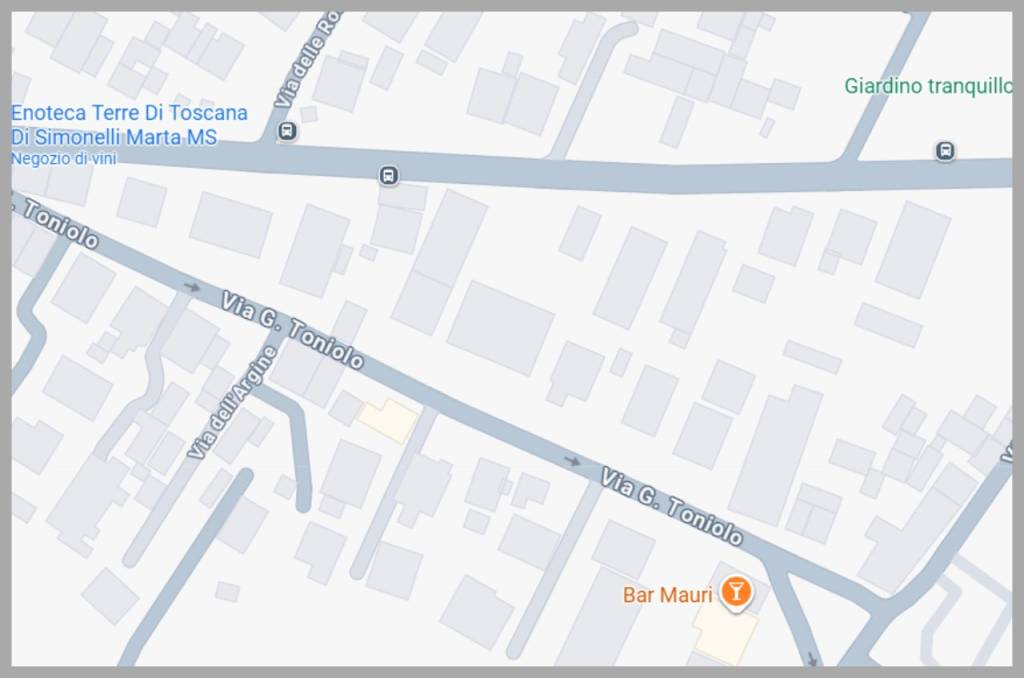1024x678 pixels.
Task: Click the Bar Mauri text label
Action: point(667,595)
